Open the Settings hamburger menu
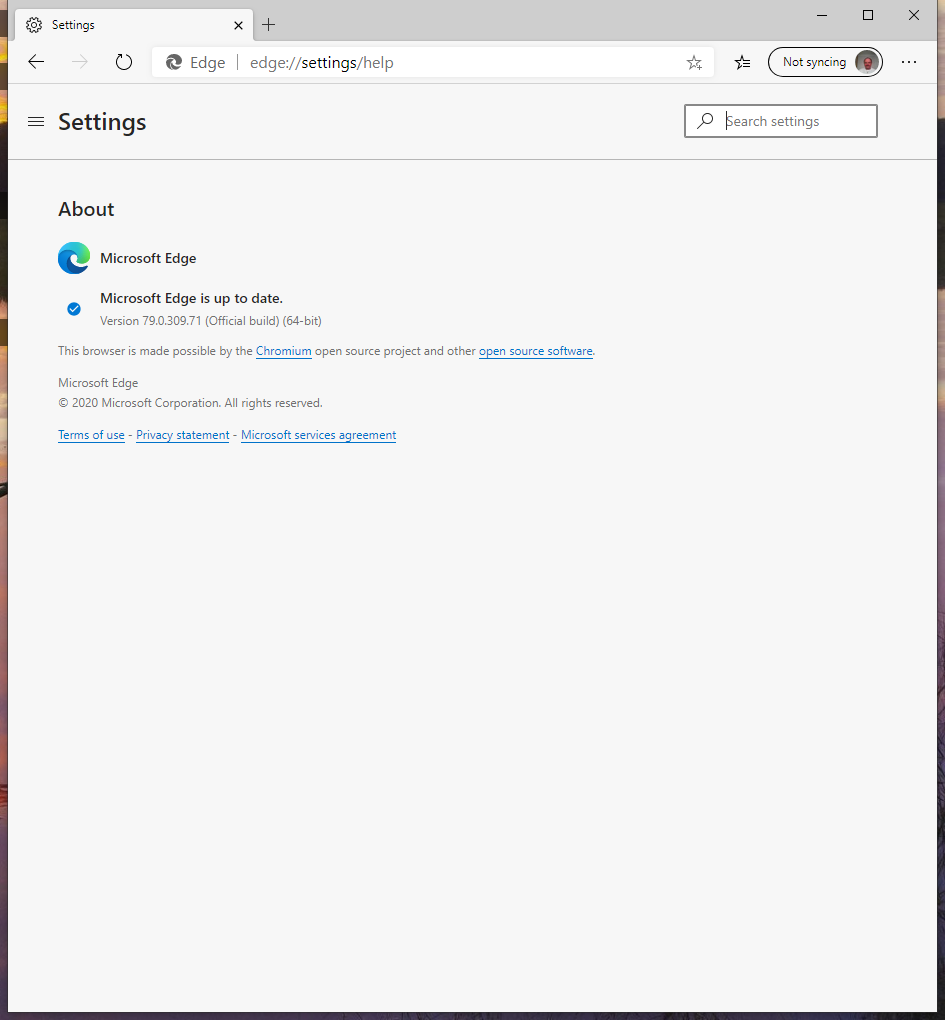Viewport: 945px width, 1020px height. click(x=36, y=122)
